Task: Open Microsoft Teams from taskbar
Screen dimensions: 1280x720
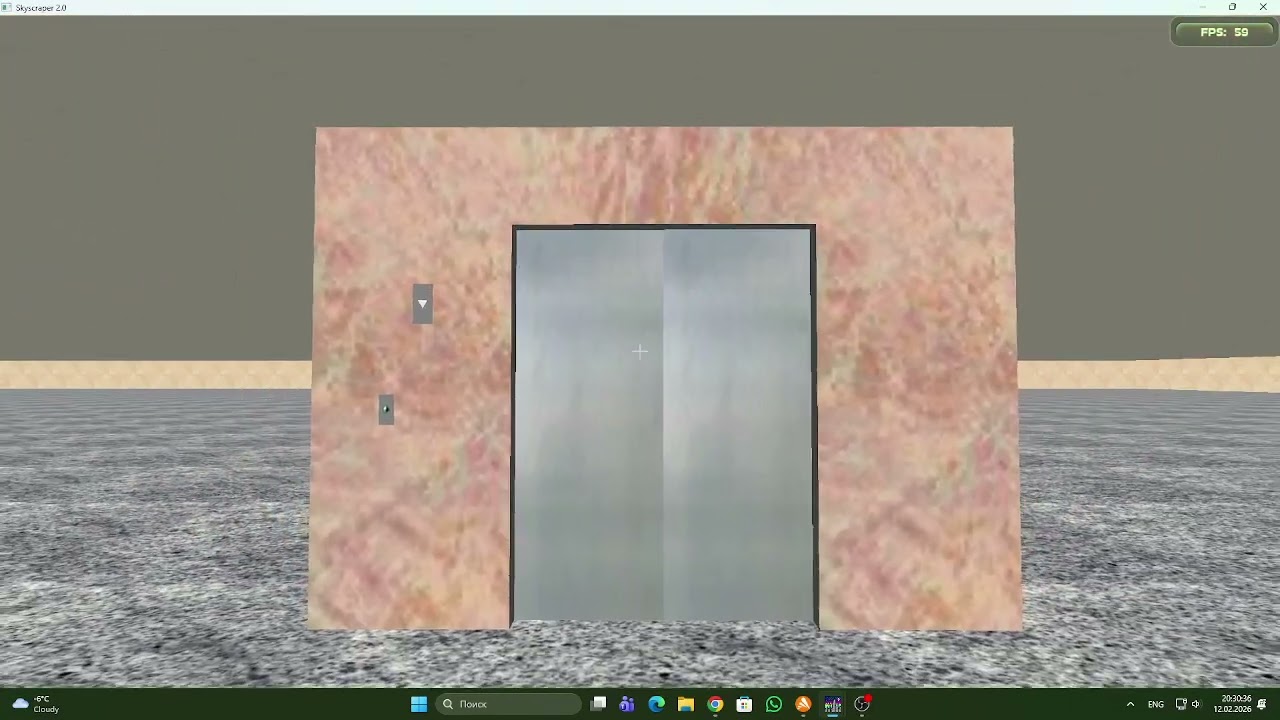Action: click(627, 704)
